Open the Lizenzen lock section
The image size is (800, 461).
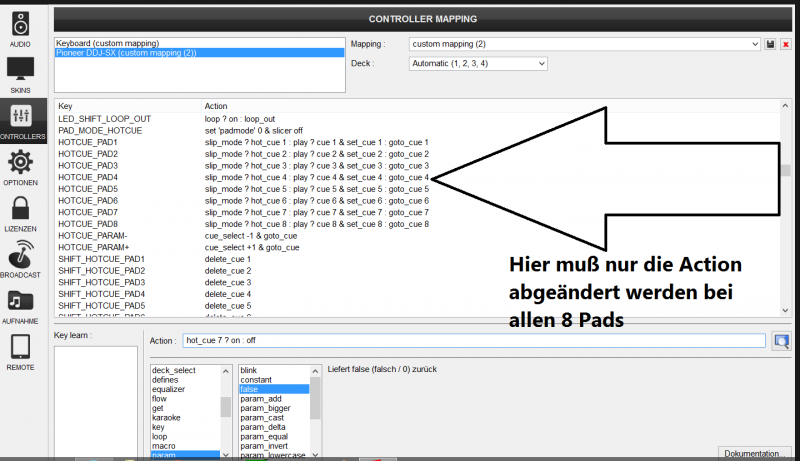pos(20,214)
